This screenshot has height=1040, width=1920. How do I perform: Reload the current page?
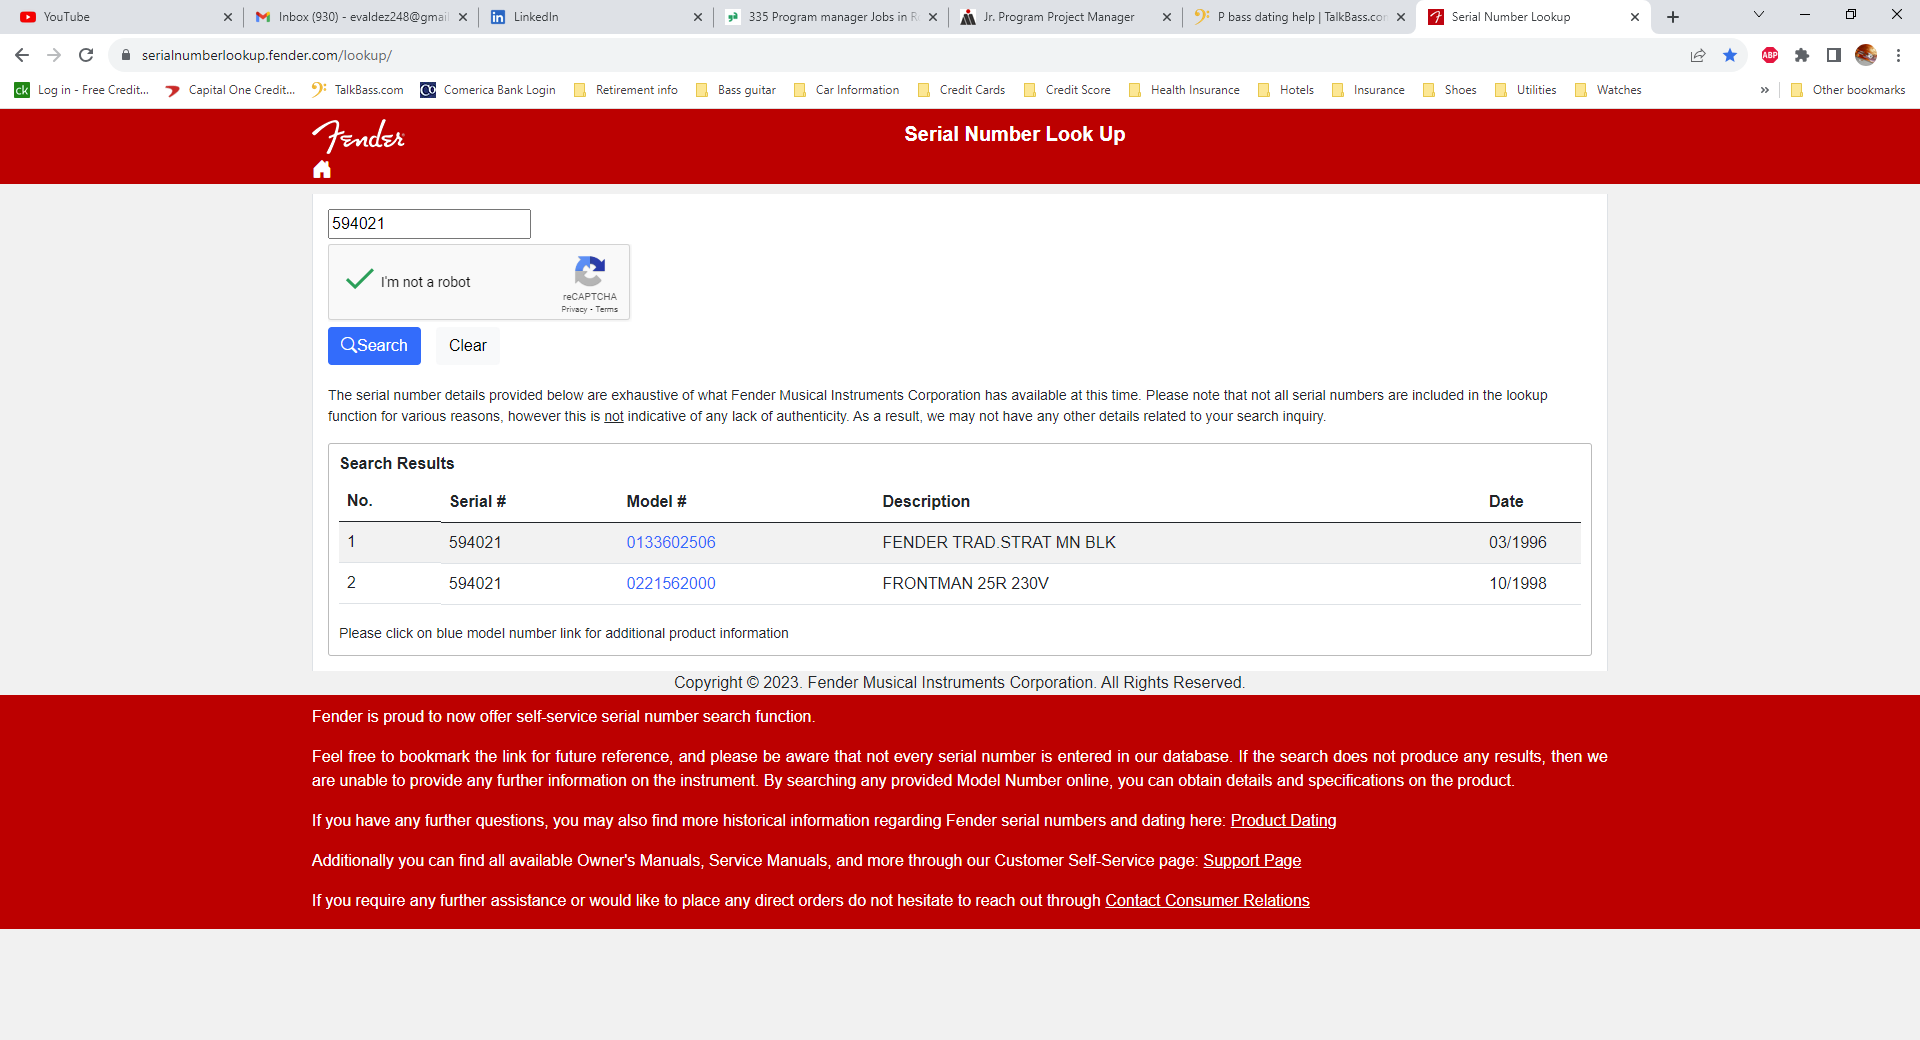tap(86, 55)
